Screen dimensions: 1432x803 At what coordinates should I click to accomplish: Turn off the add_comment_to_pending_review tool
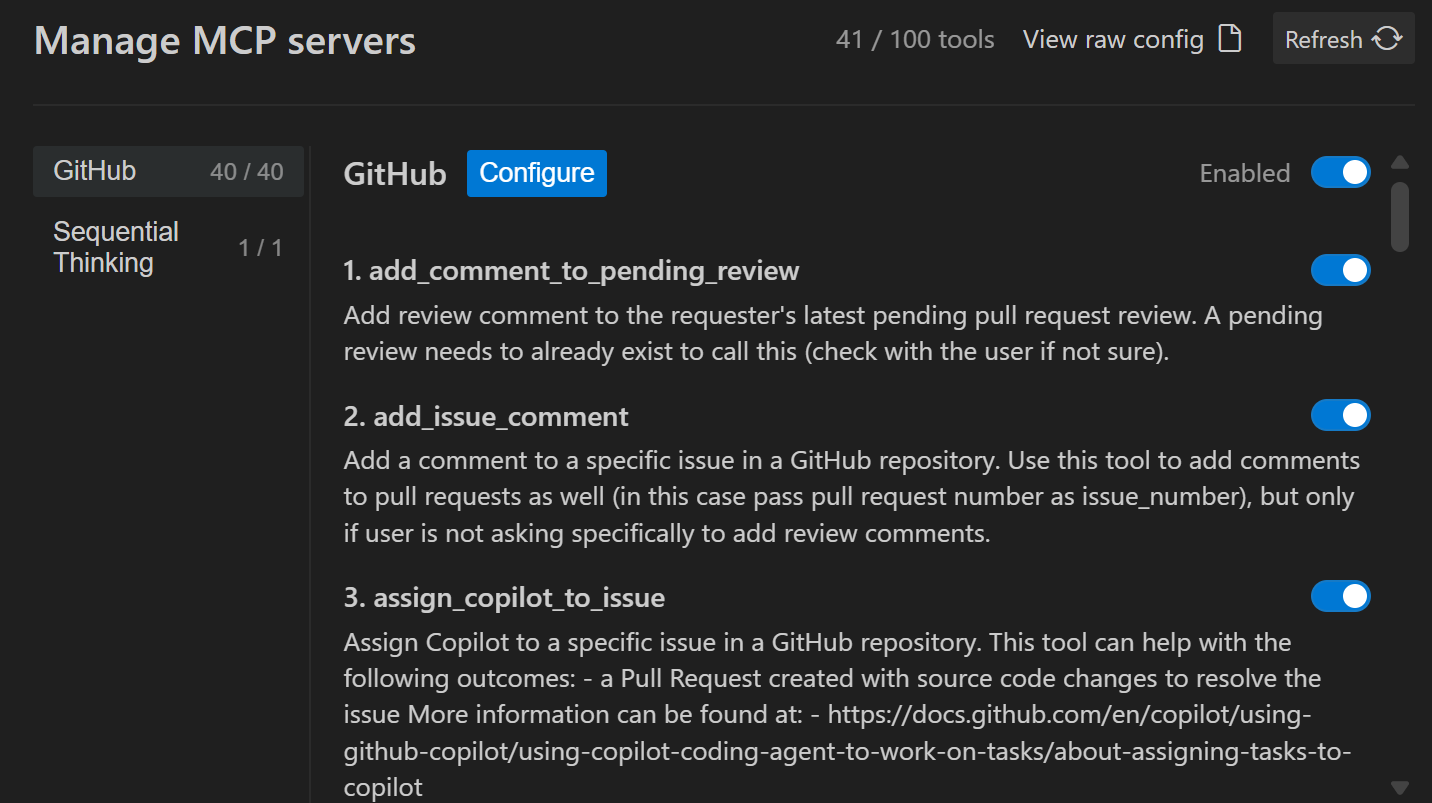coord(1340,270)
